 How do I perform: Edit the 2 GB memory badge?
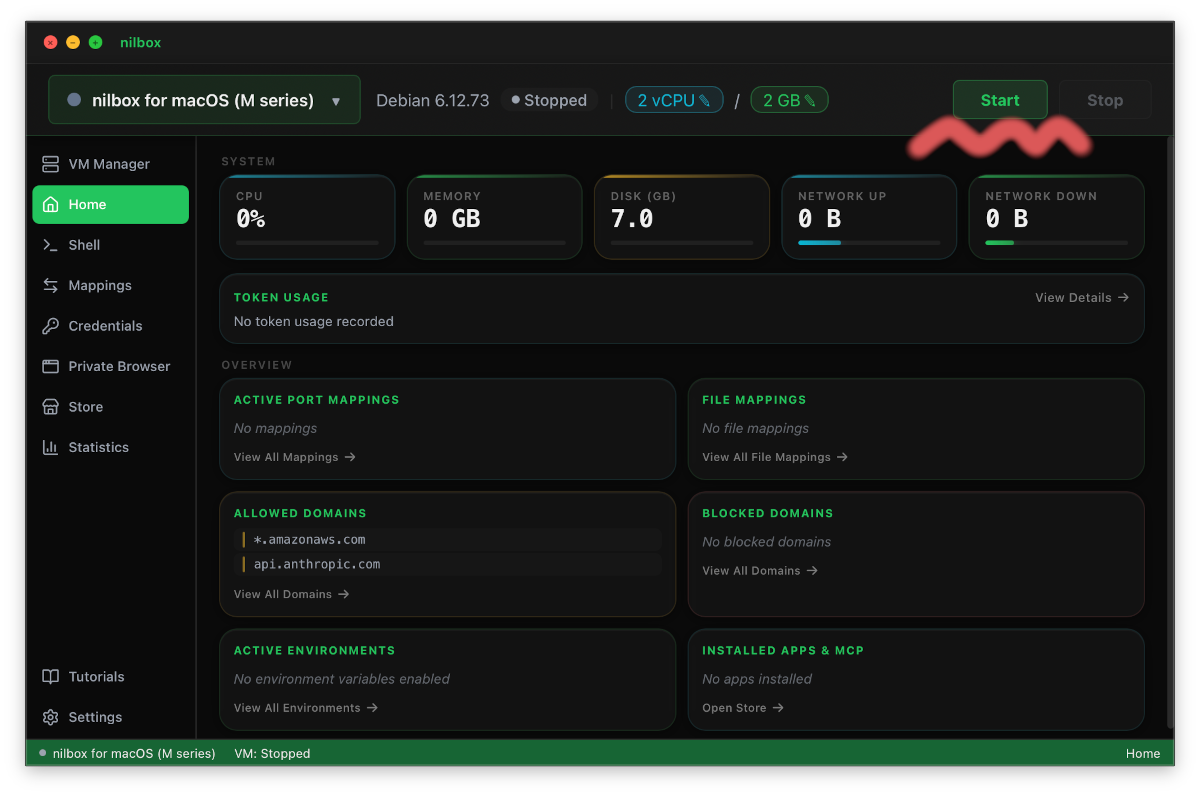click(x=788, y=100)
